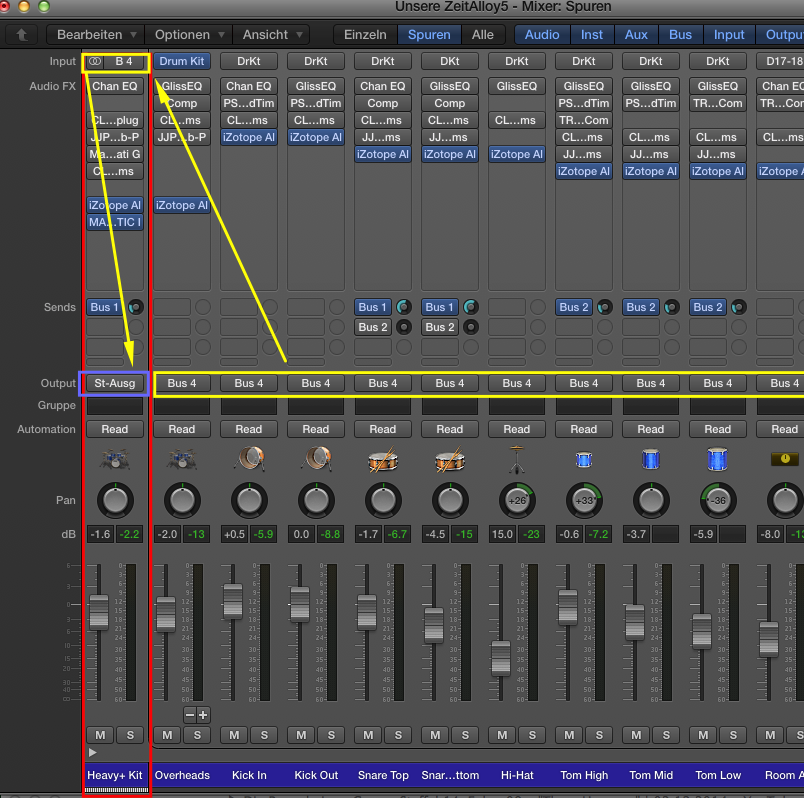Open the Heavy+ Kit Chan EQ plug-in
This screenshot has height=798, width=804.
(115, 86)
